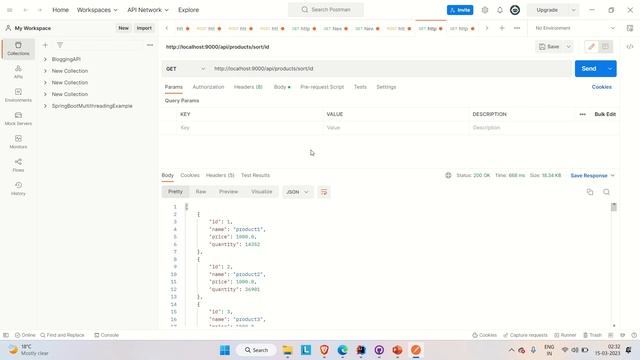Image resolution: width=640 pixels, height=360 pixels.
Task: Open Postman from the Windows taskbar
Action: [x=416, y=350]
